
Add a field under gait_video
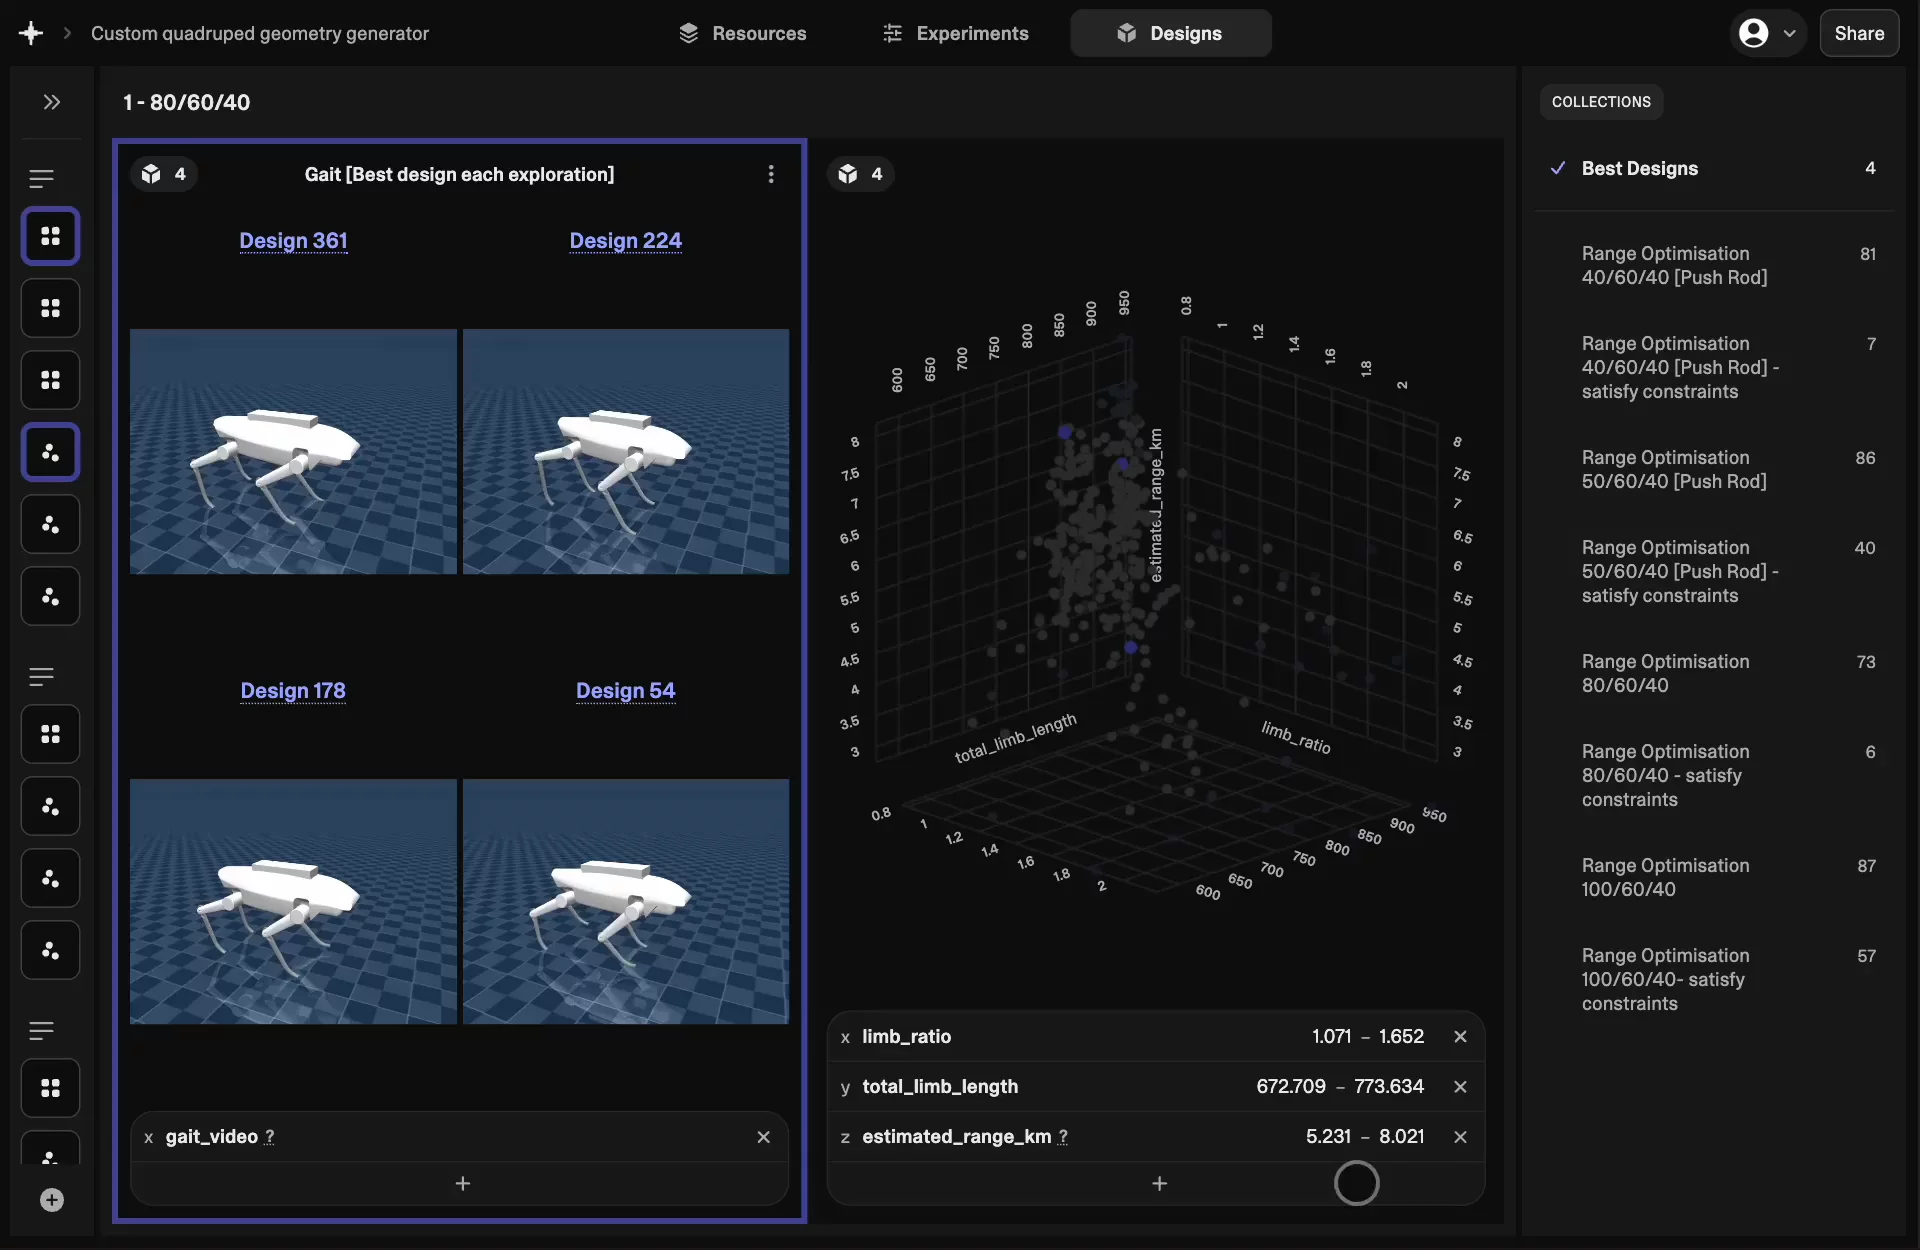(462, 1184)
